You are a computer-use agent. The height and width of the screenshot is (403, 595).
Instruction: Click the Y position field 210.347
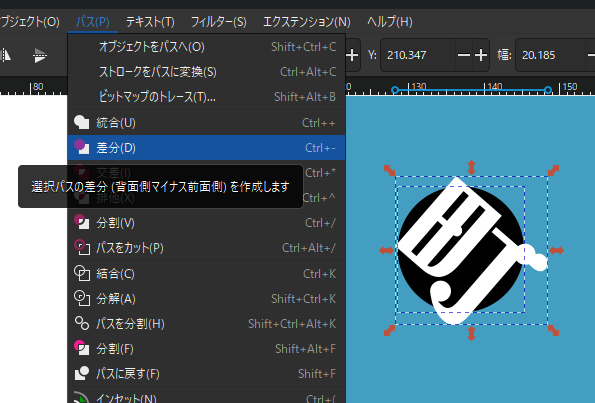pyautogui.click(x=417, y=55)
